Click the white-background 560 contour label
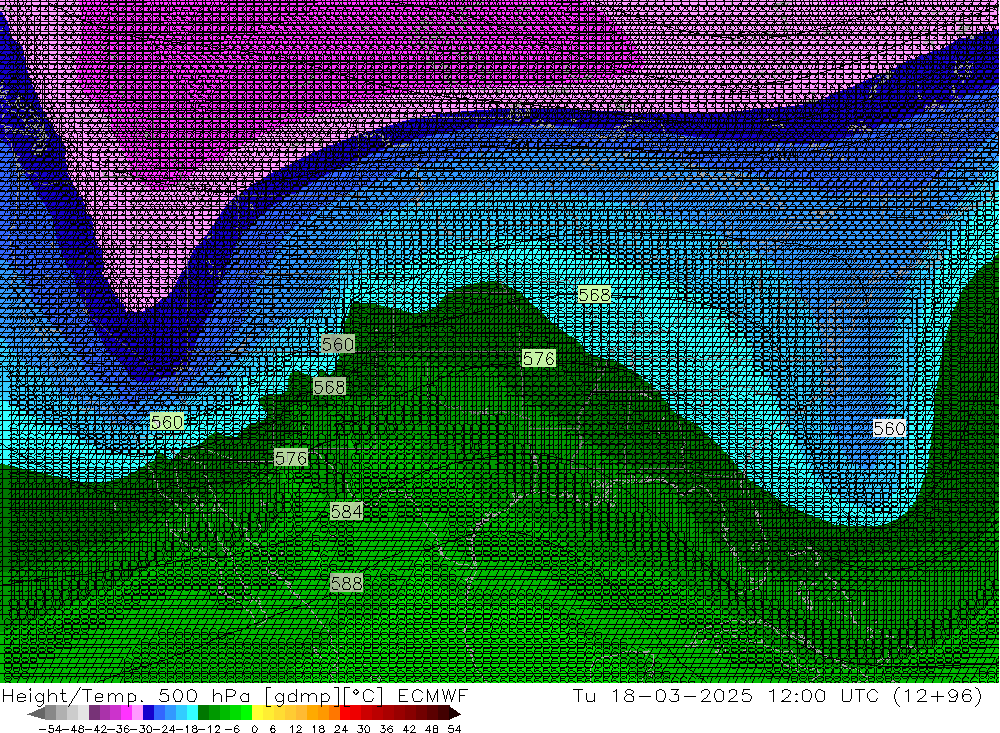The height and width of the screenshot is (733, 1000). coord(889,428)
